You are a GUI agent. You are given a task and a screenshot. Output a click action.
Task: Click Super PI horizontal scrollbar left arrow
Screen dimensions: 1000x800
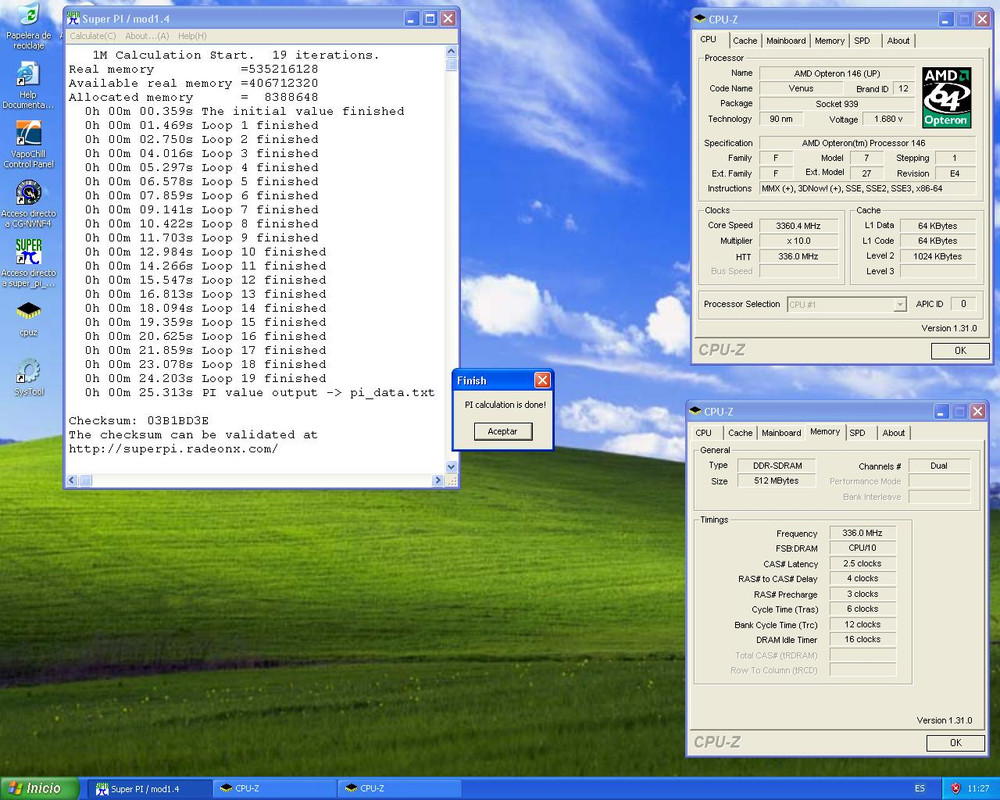tap(71, 480)
